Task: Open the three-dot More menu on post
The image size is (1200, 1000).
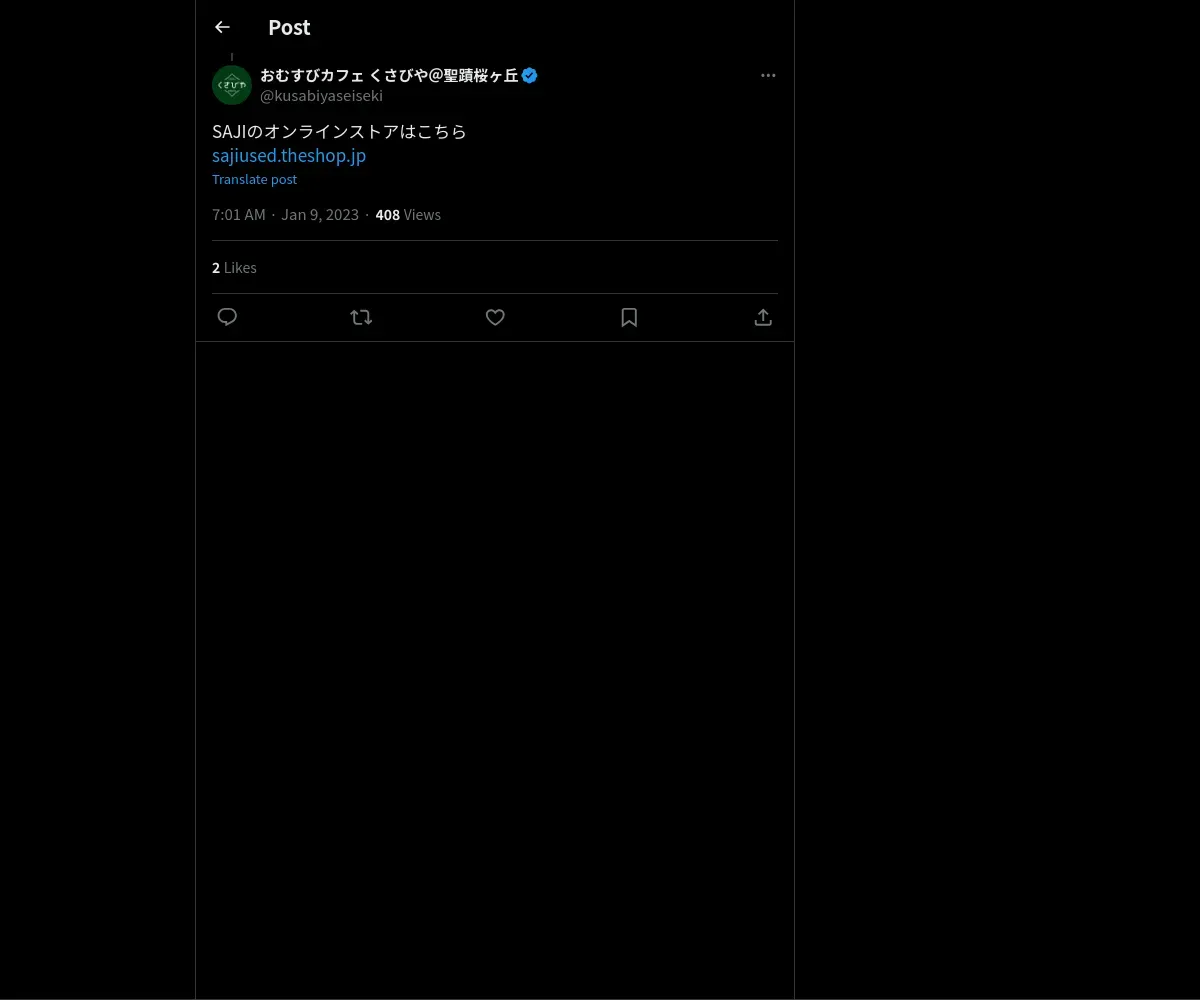Action: tap(768, 75)
